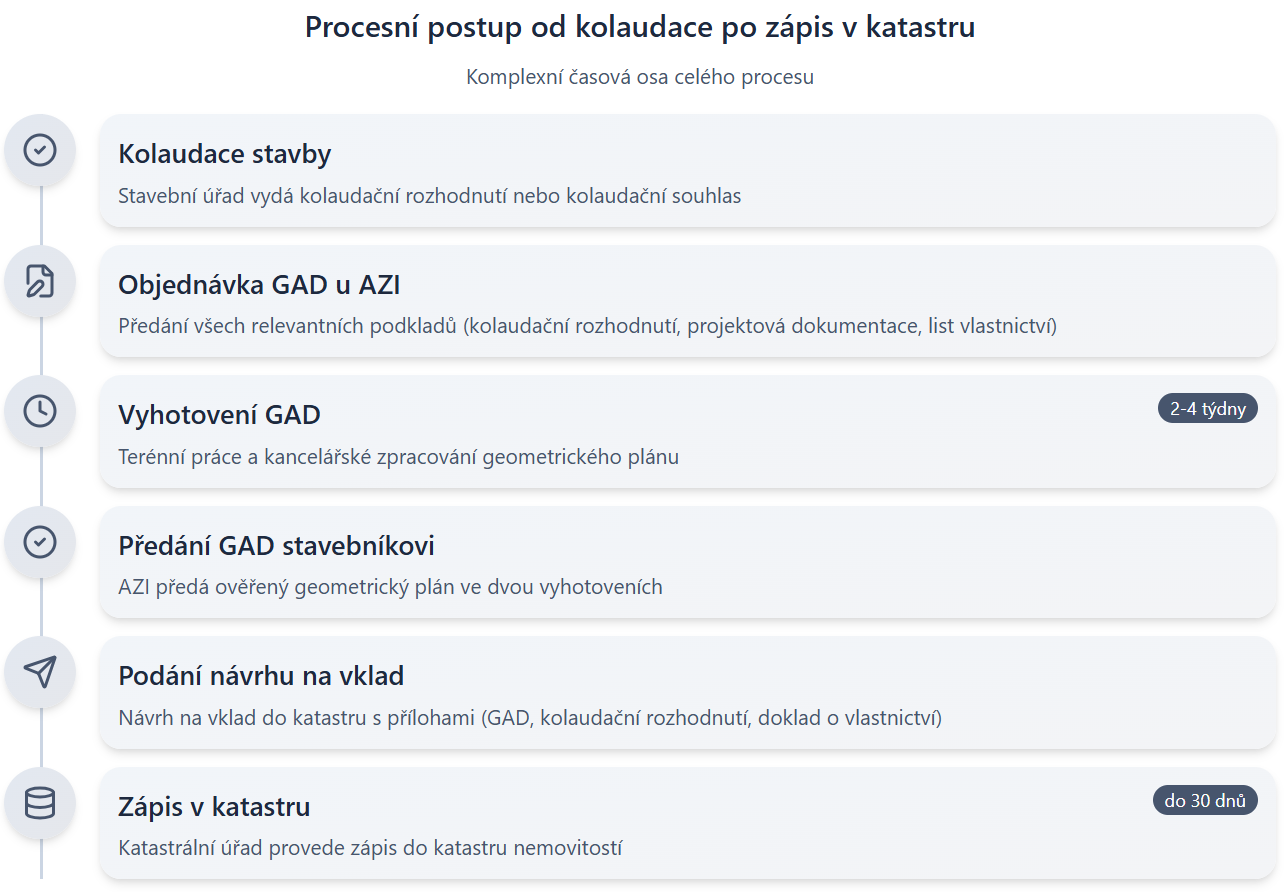Select the Podání návrhu na vklad heading

coord(261,676)
